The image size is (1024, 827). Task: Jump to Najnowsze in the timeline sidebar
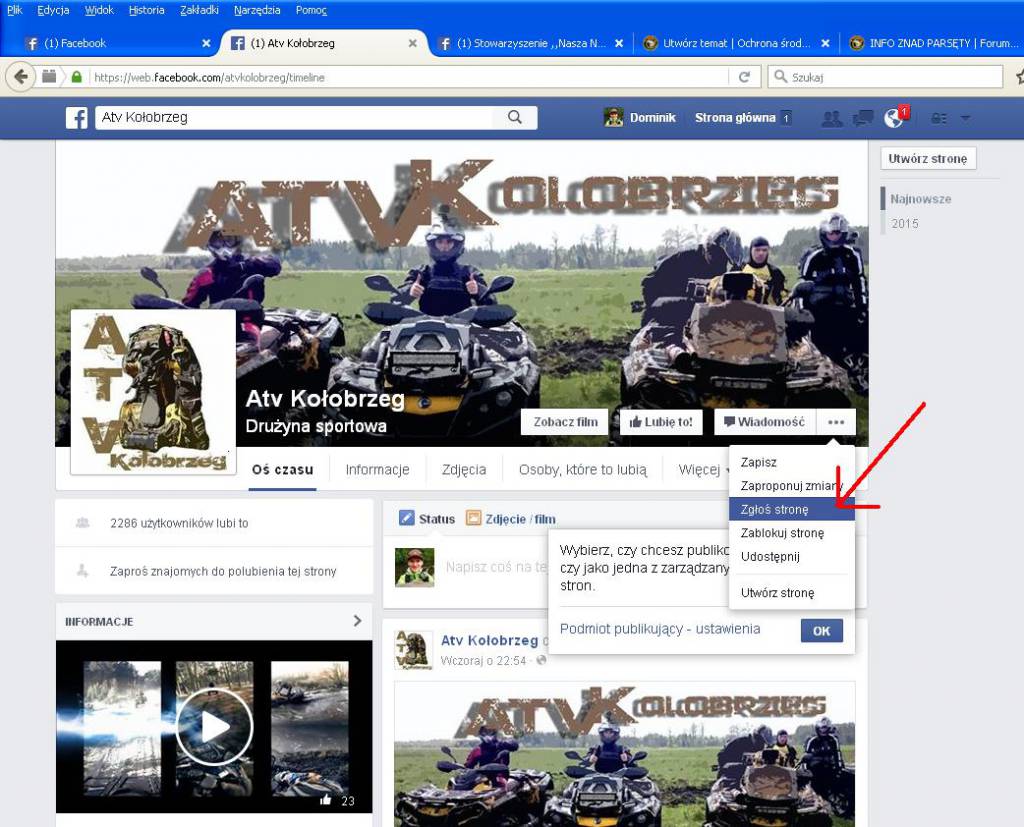(920, 199)
